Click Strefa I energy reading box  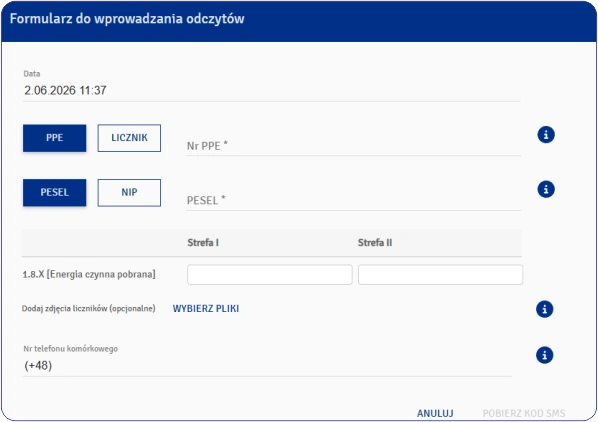[270, 274]
